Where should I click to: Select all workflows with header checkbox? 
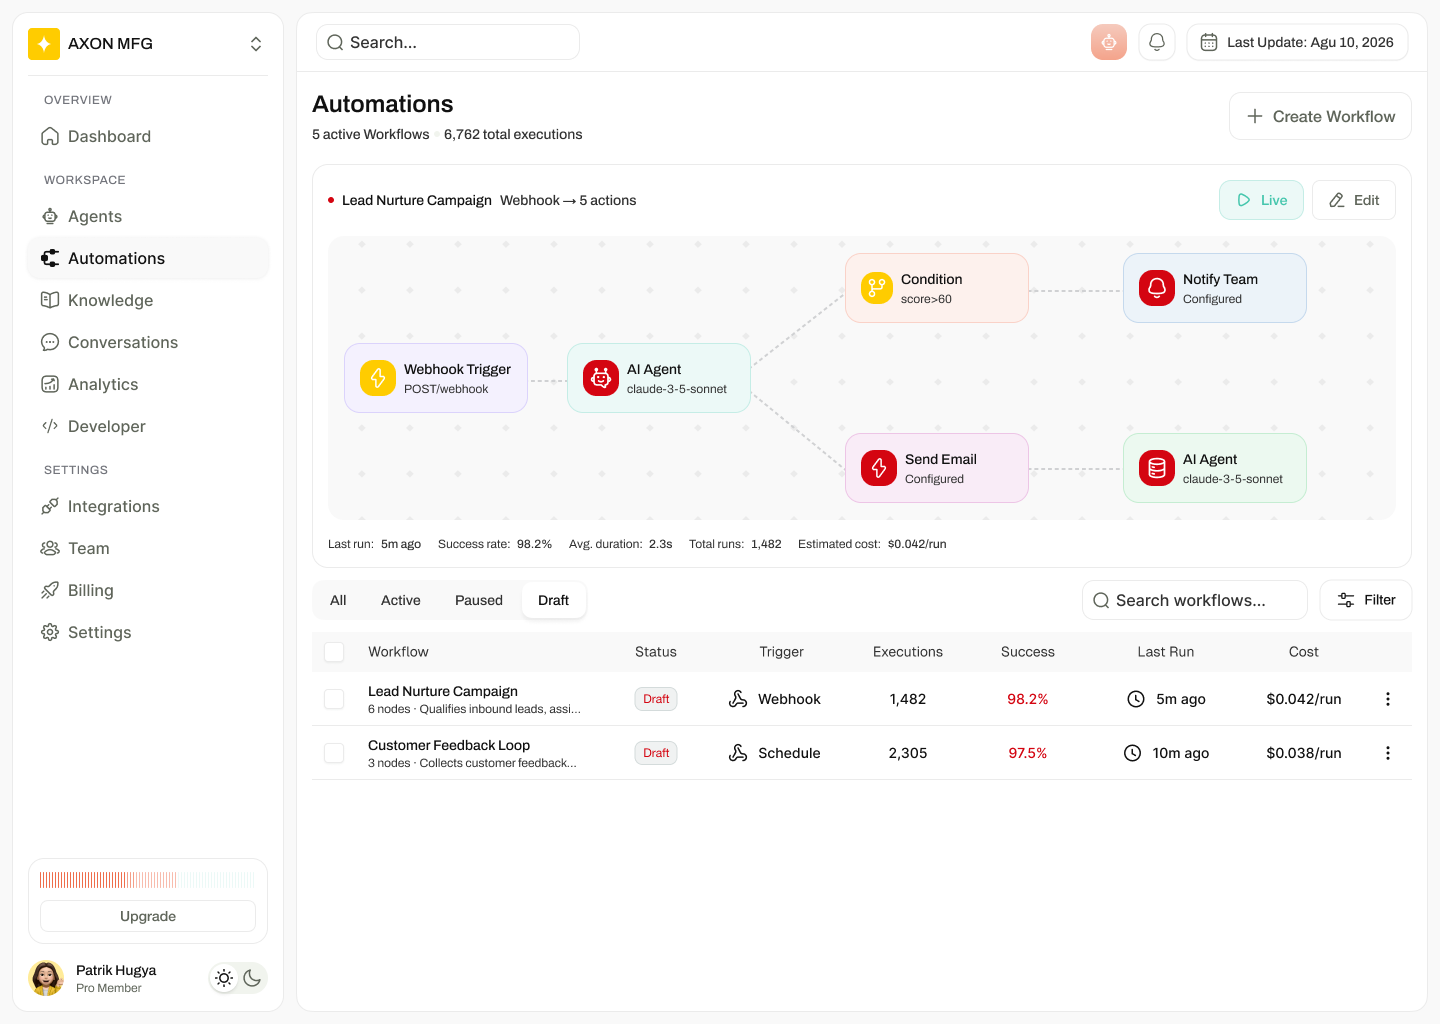click(334, 652)
